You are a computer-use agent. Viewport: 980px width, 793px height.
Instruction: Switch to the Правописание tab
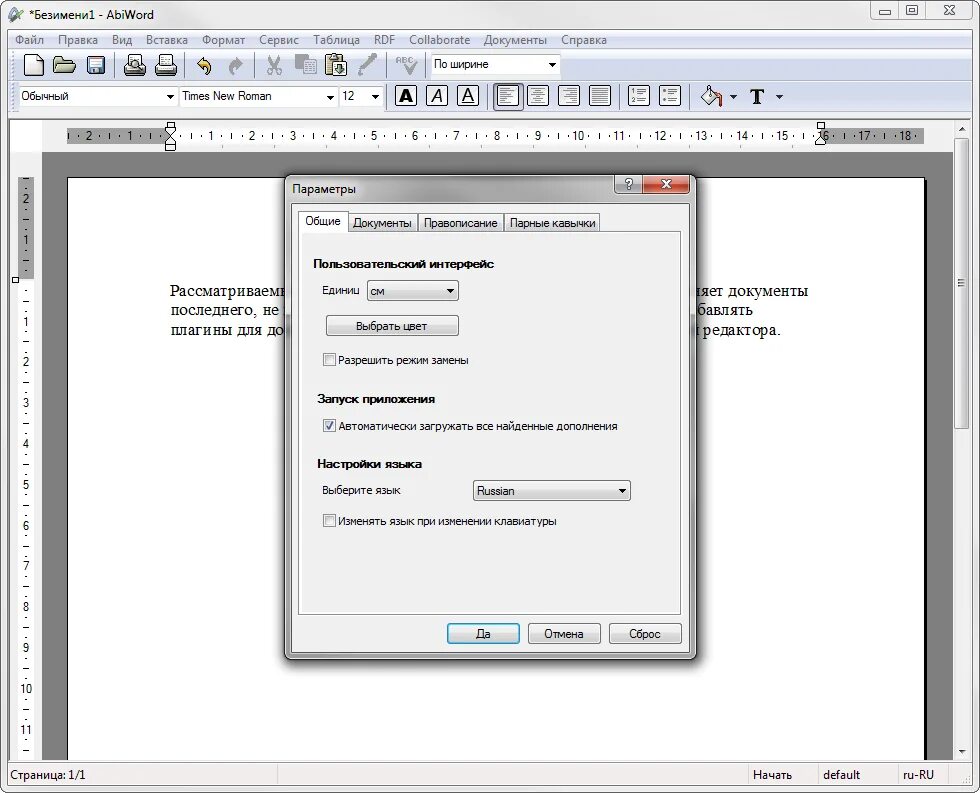pyautogui.click(x=461, y=222)
